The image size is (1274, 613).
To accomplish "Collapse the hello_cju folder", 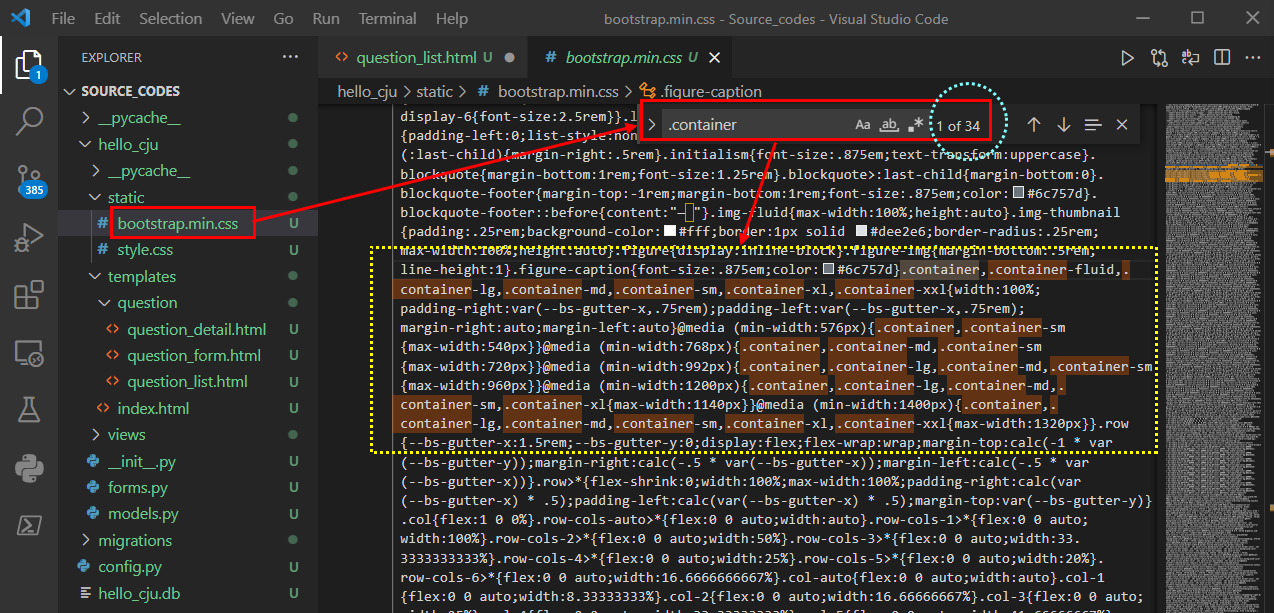I will (x=86, y=144).
